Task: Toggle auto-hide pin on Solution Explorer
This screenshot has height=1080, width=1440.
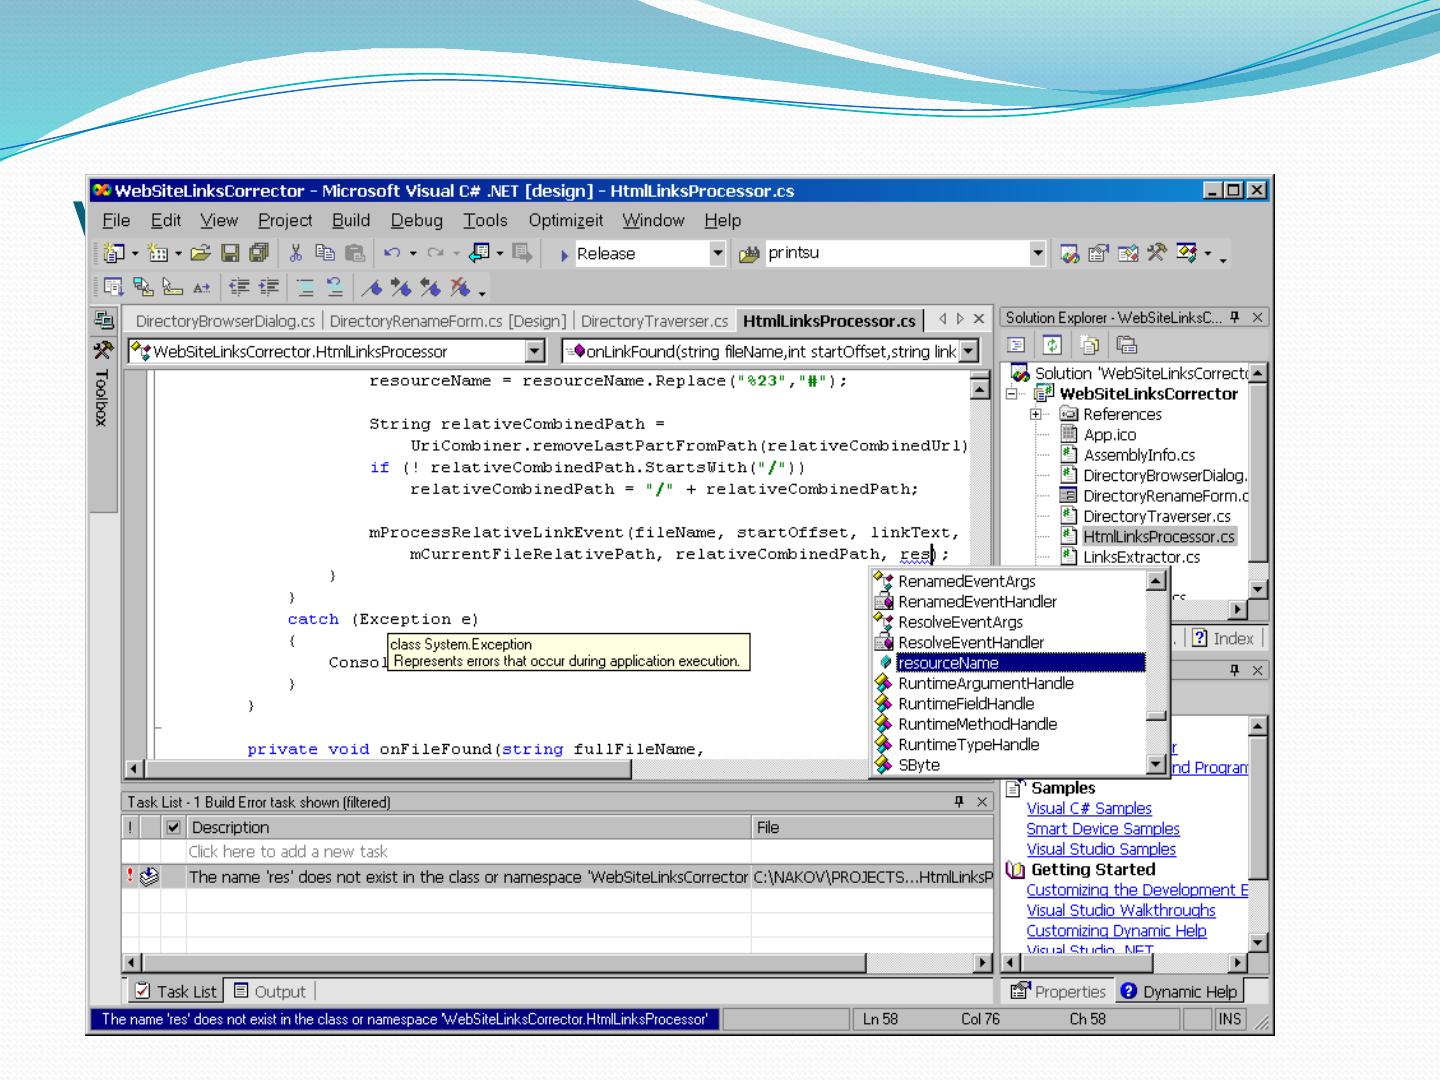Action: coord(1236,318)
